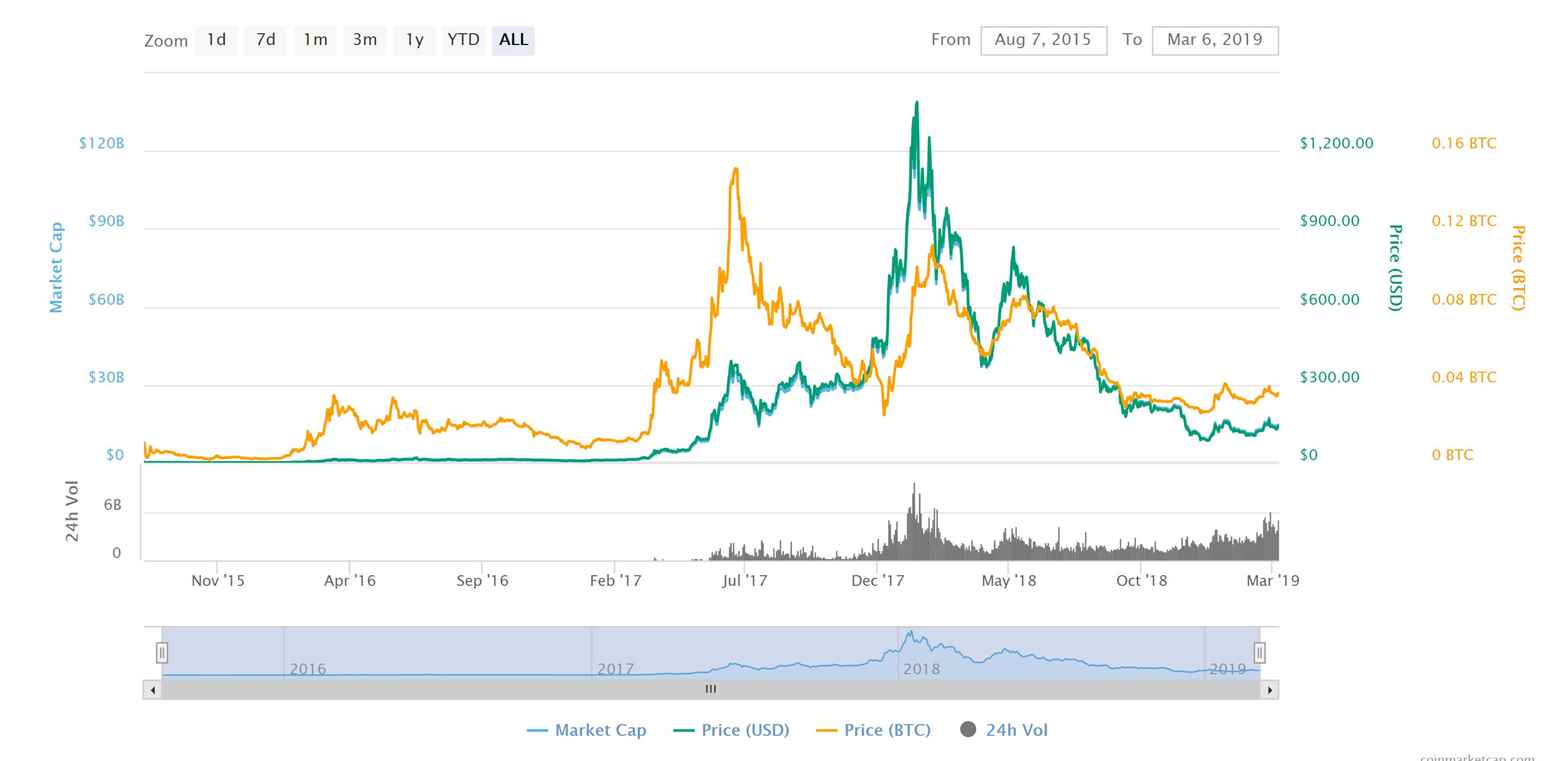
Task: Click the navigator scrollbar right arrow
Action: click(x=1270, y=689)
